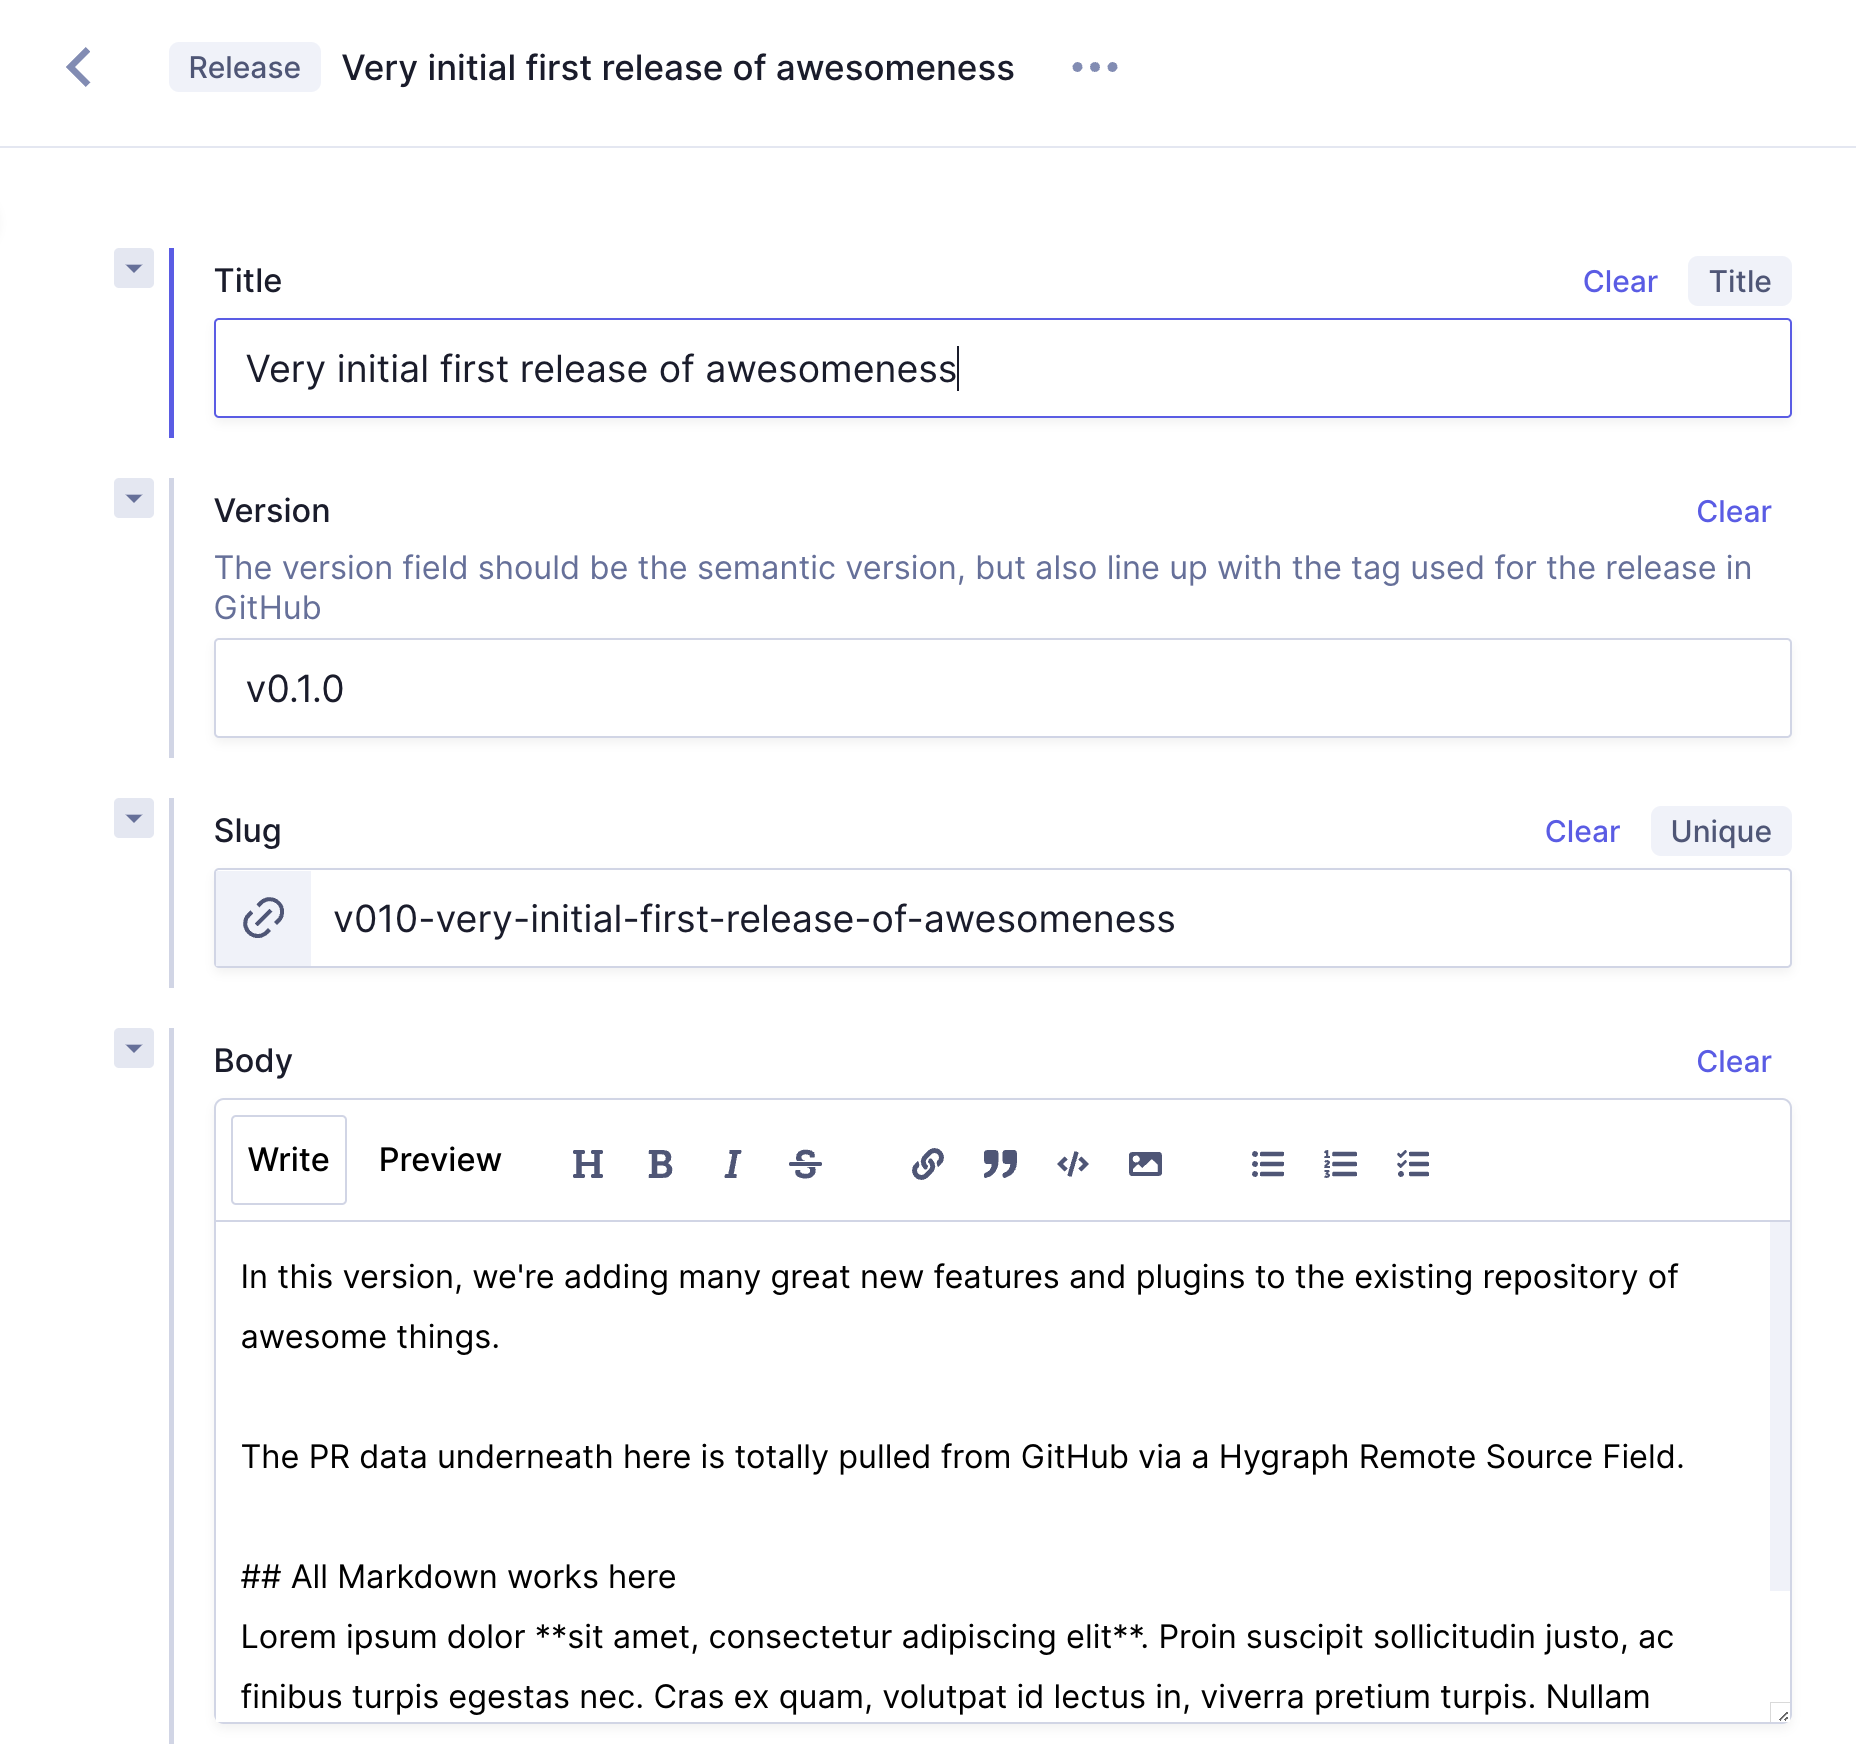
Task: Insert a hyperlink using the link icon
Action: 926,1162
